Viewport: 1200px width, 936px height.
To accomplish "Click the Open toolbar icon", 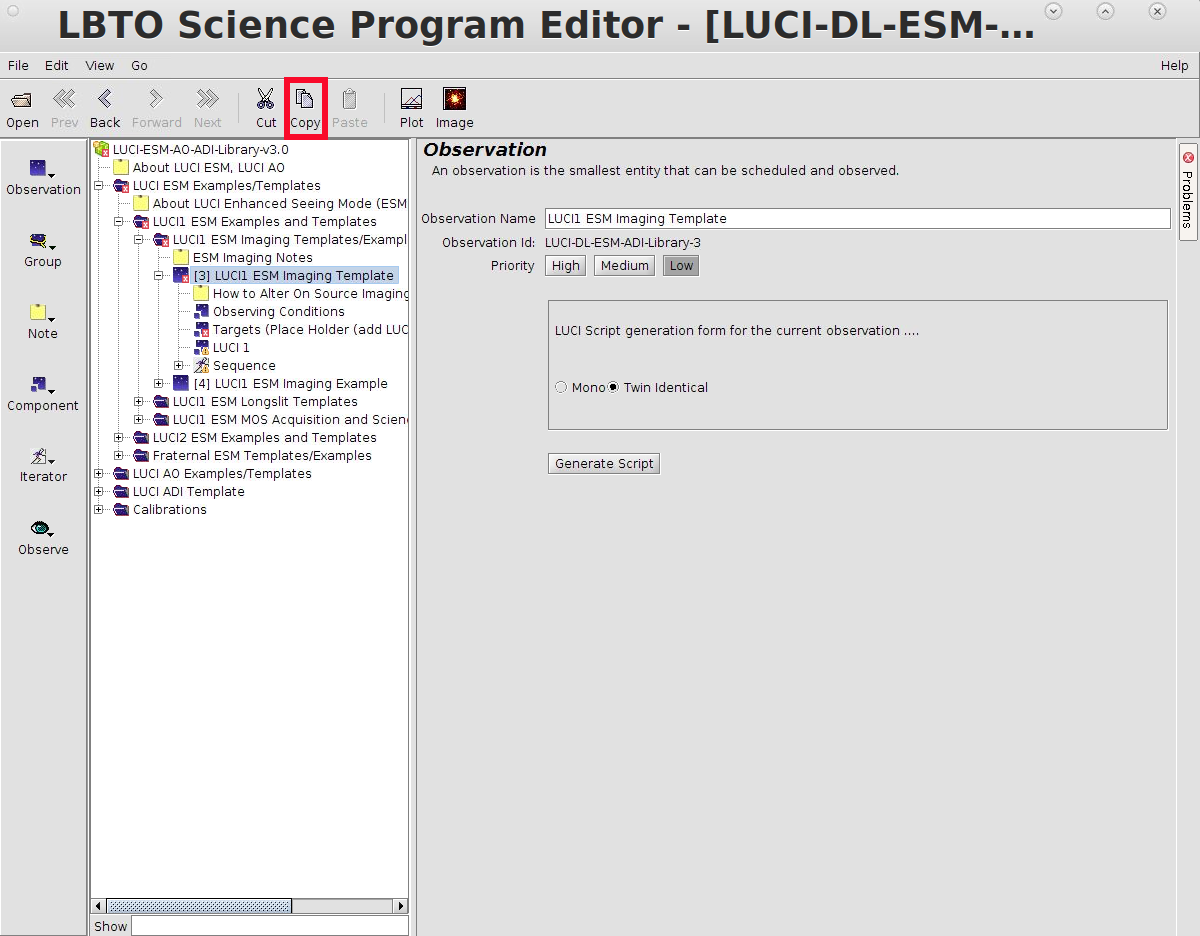I will tap(22, 108).
